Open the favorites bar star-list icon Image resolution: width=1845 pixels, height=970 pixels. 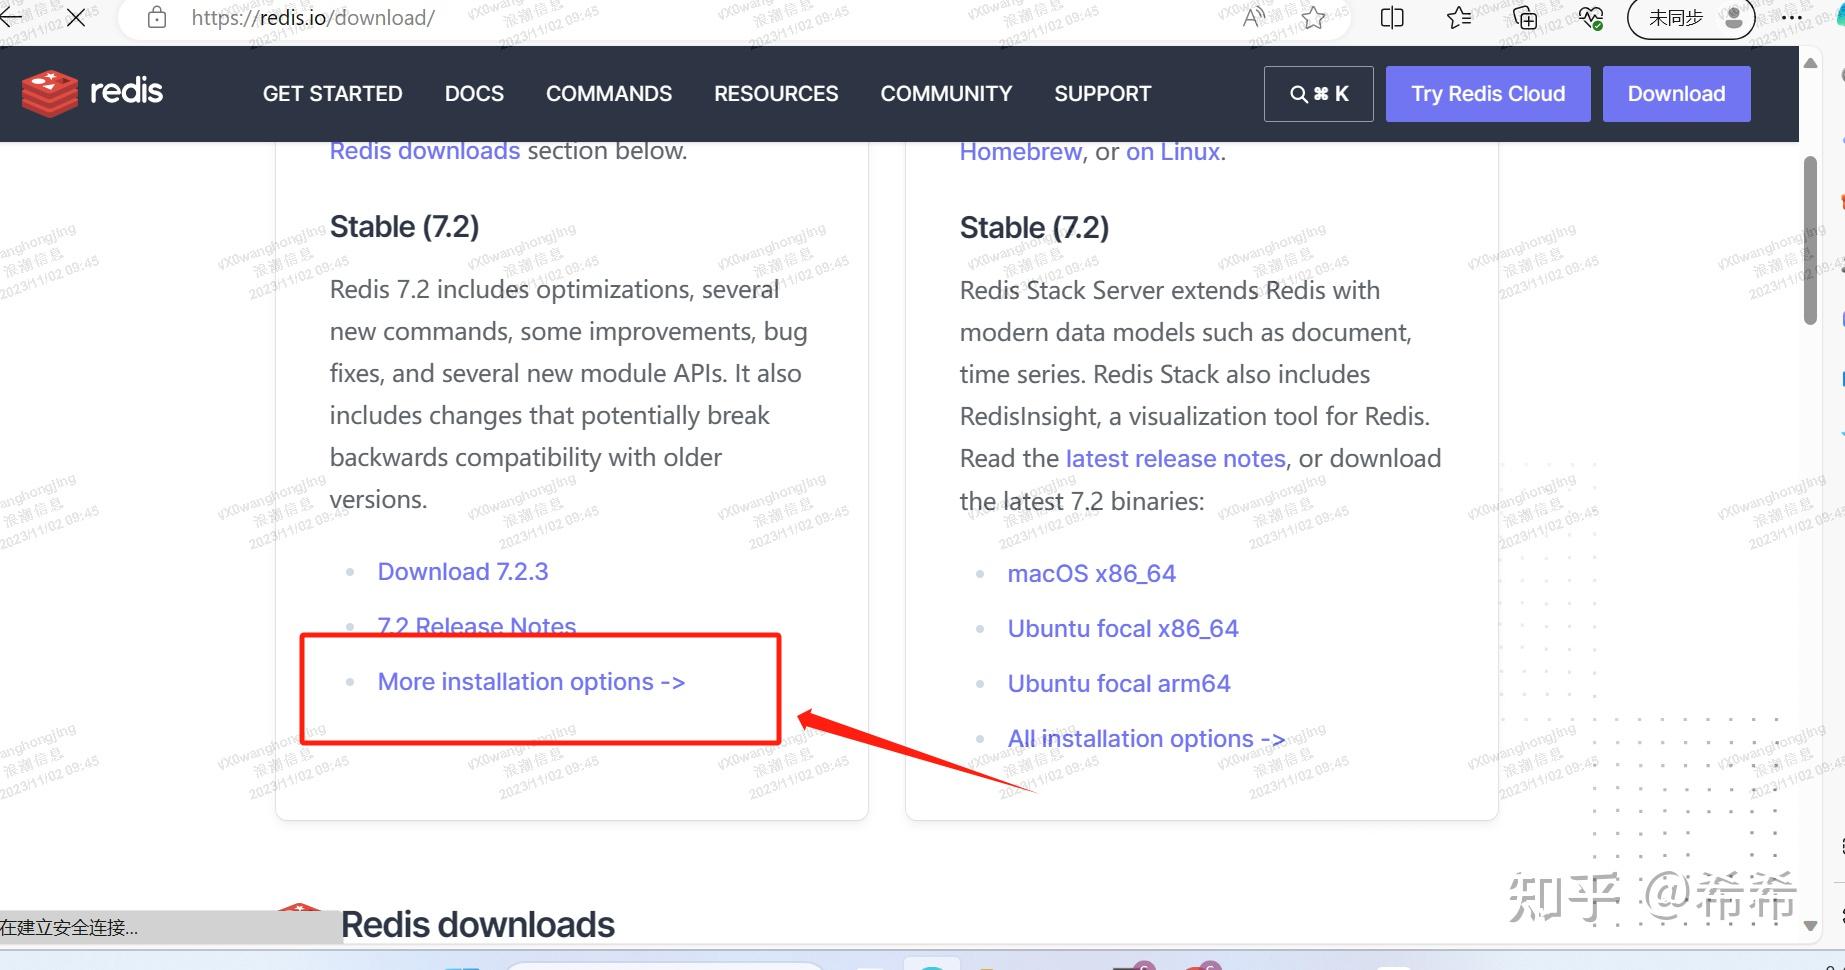1457,17
